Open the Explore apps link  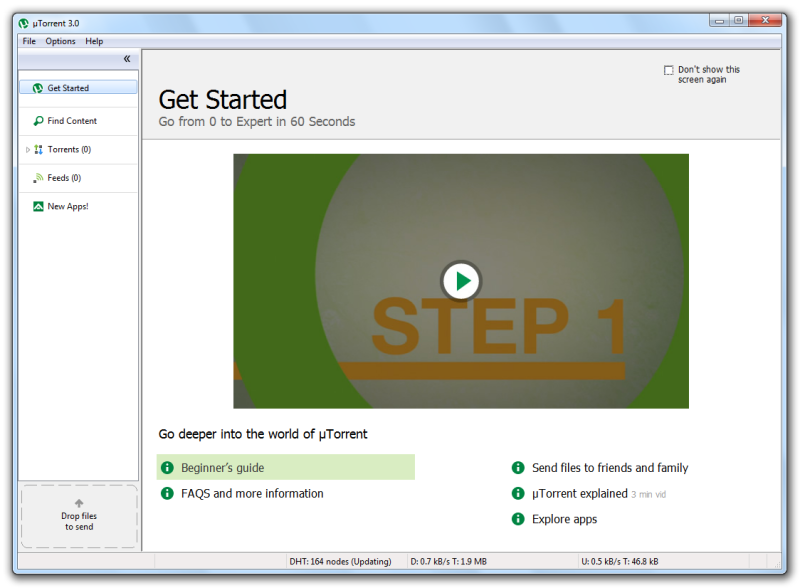pos(564,519)
